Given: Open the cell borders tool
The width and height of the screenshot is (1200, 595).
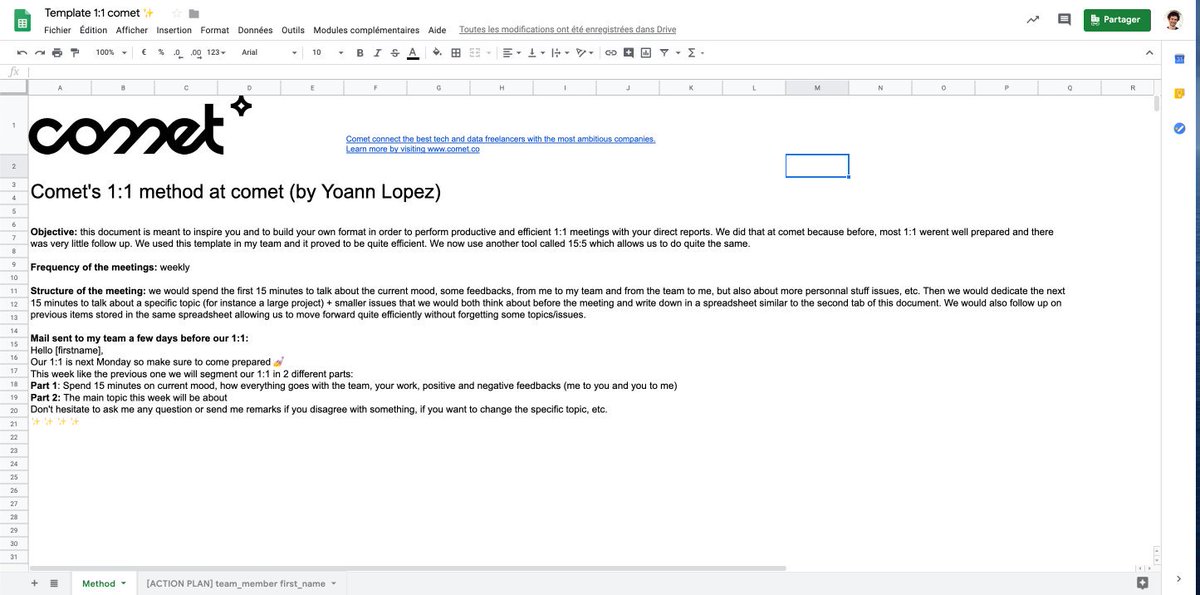Looking at the screenshot, I should (x=456, y=53).
